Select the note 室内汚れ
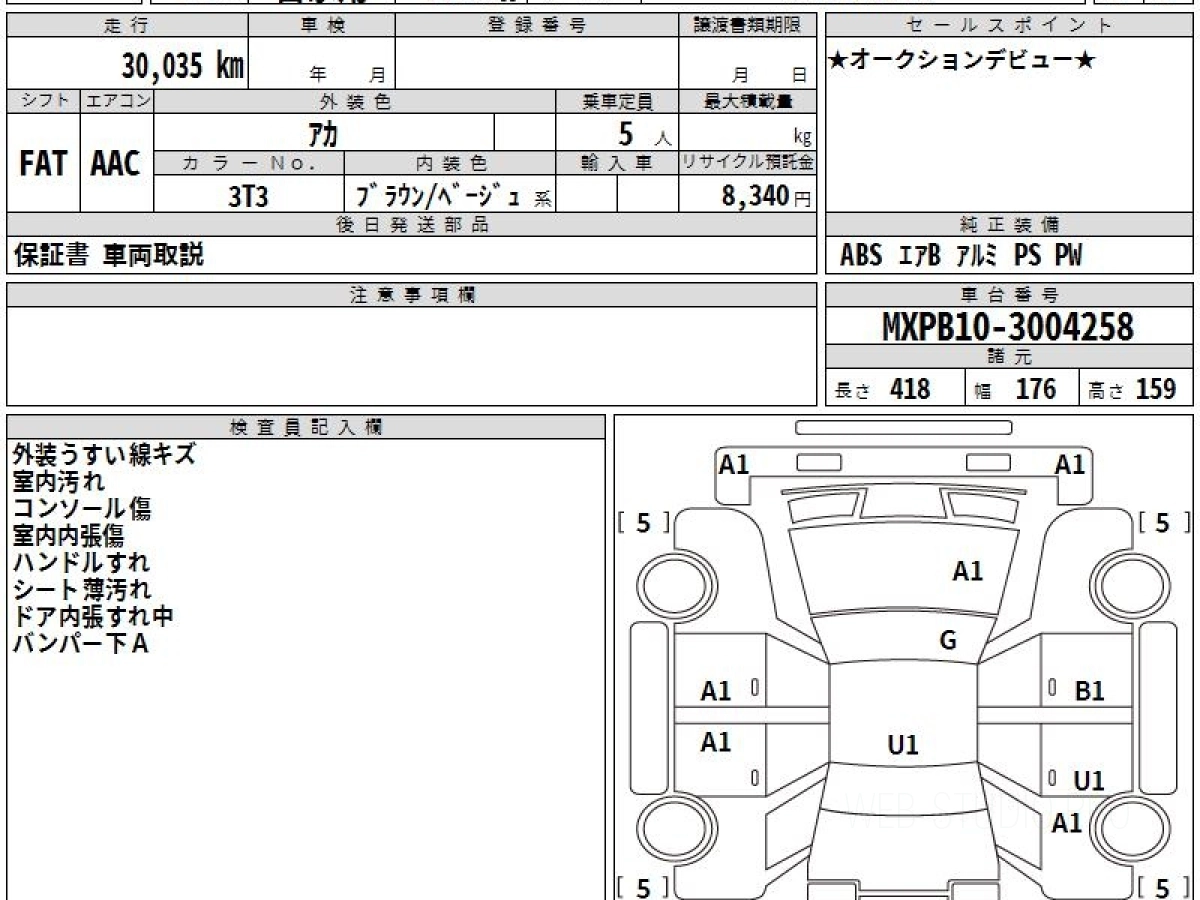Image resolution: width=1200 pixels, height=900 pixels. click(58, 482)
